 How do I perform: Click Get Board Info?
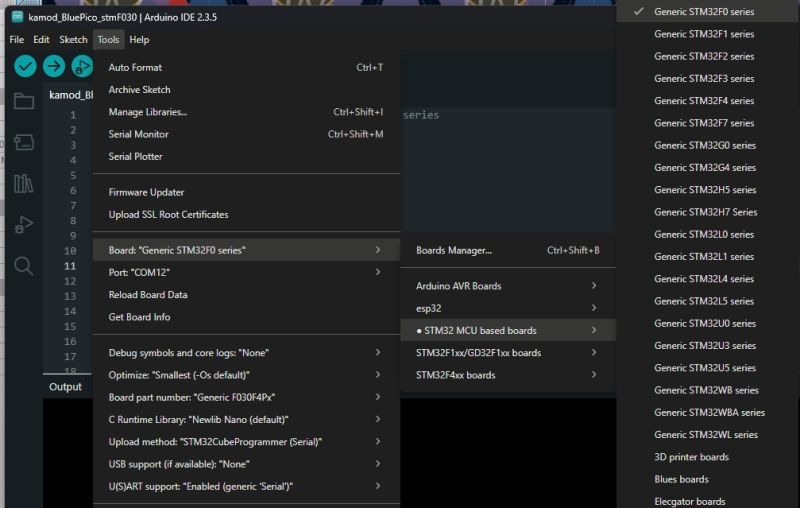(x=139, y=317)
